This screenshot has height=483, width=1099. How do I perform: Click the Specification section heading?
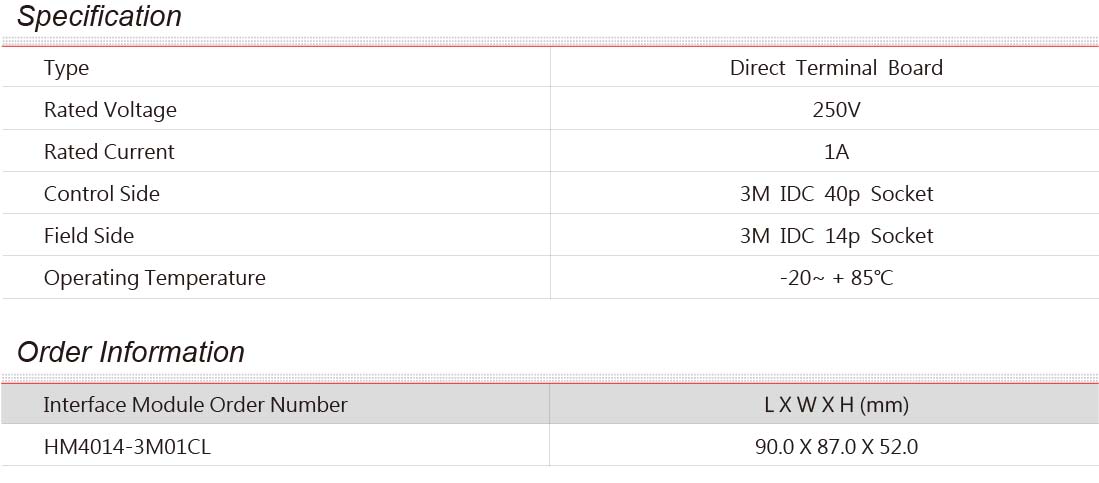99,16
